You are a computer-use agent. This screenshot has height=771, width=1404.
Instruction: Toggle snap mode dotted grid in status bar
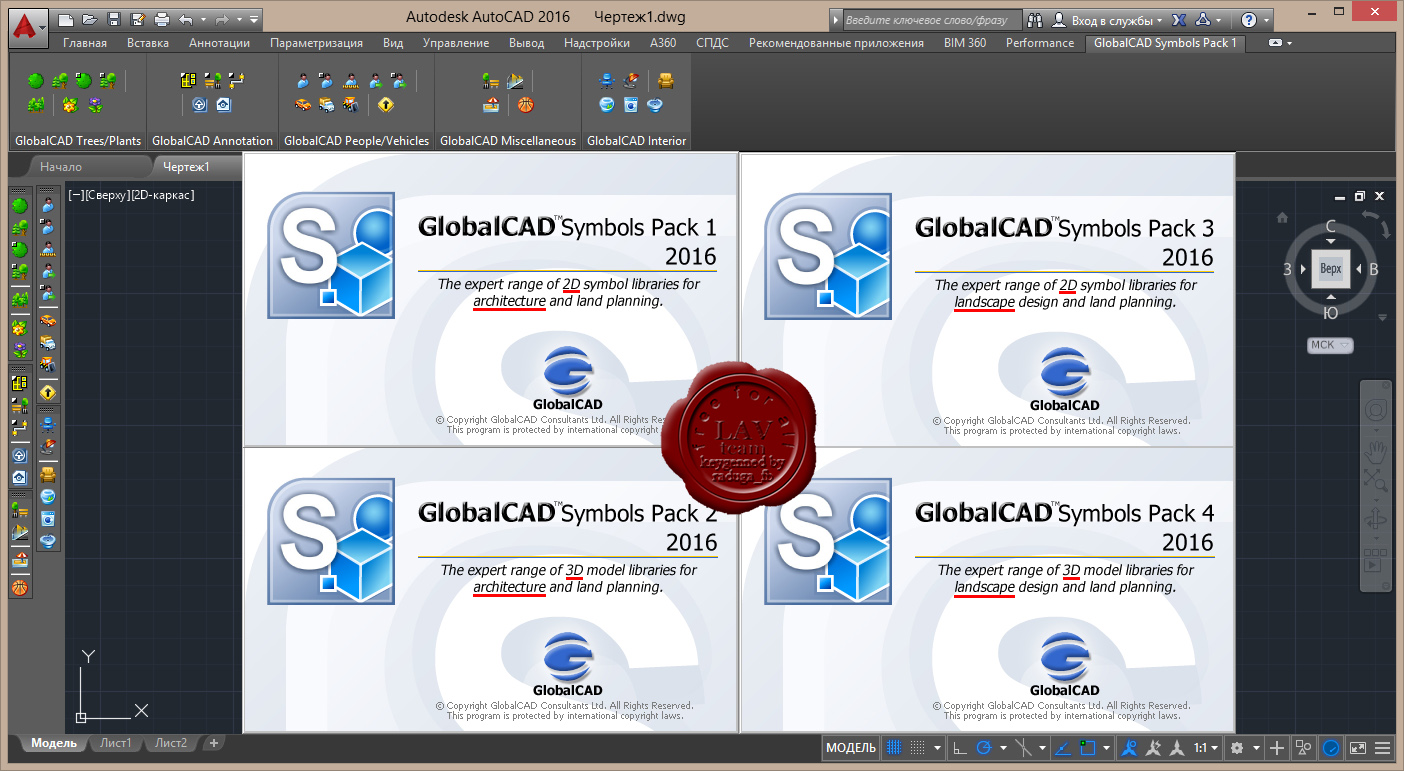click(917, 747)
